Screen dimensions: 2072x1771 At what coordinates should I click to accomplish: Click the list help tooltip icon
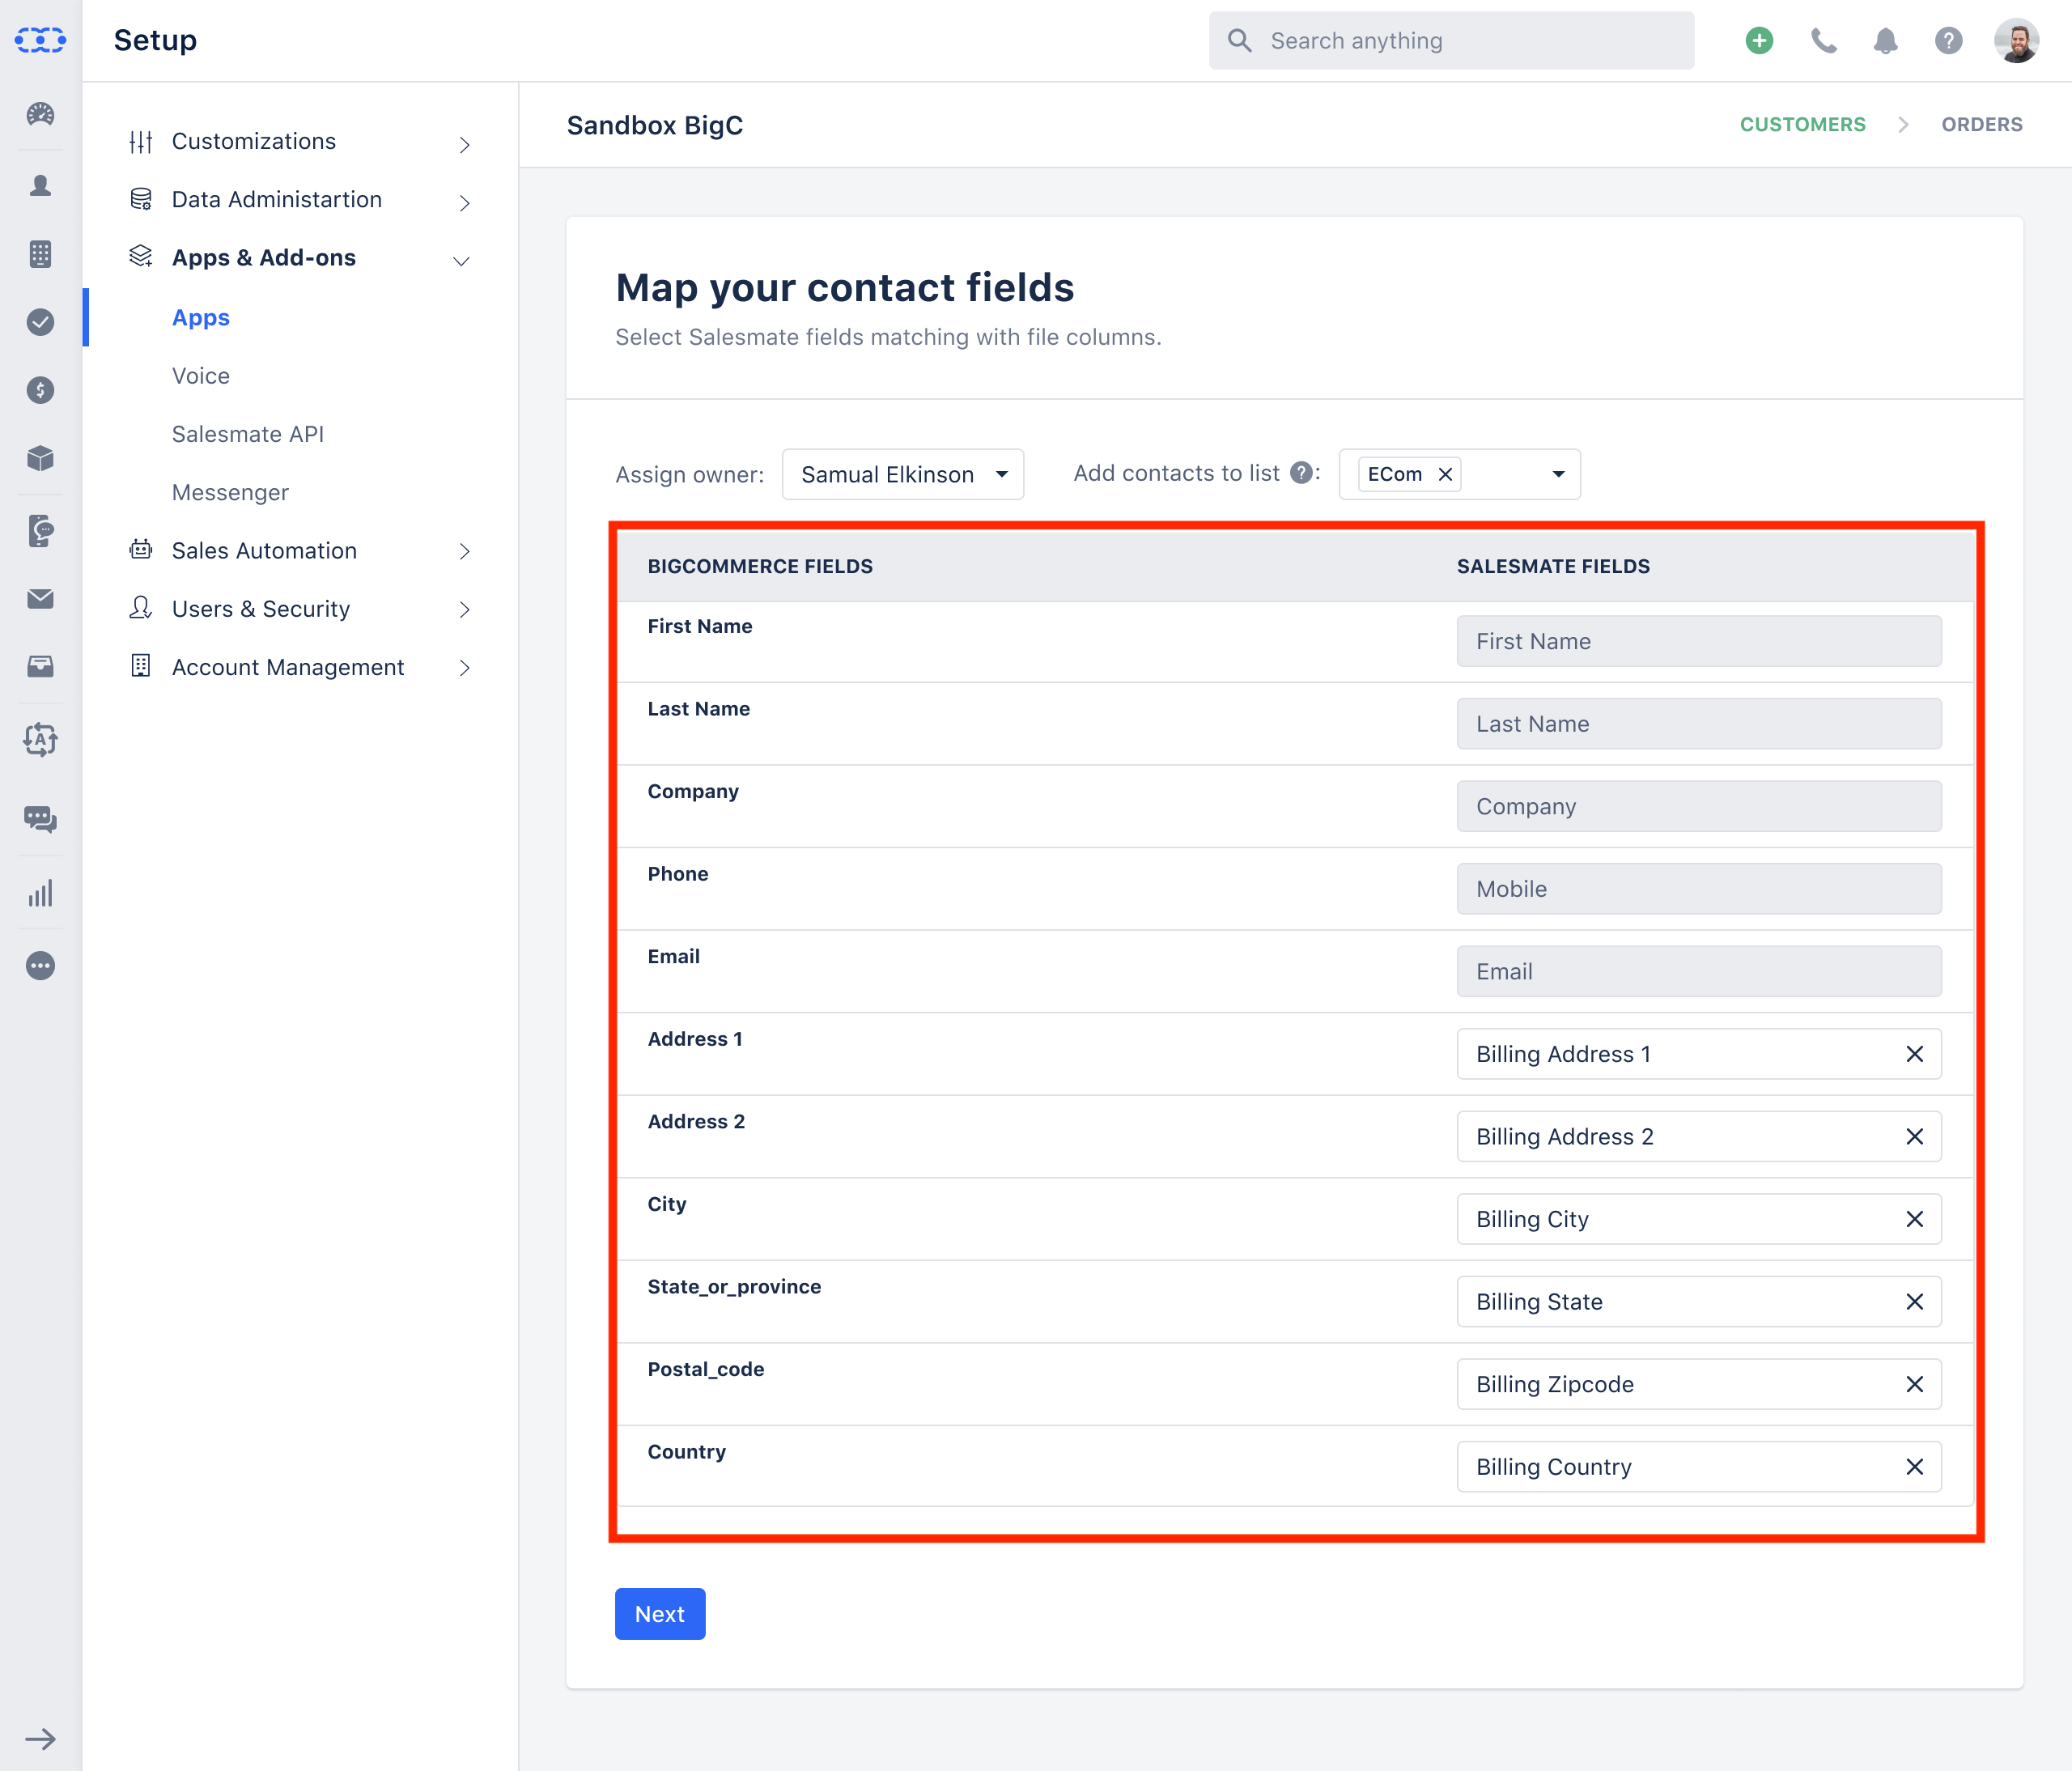coord(1301,473)
